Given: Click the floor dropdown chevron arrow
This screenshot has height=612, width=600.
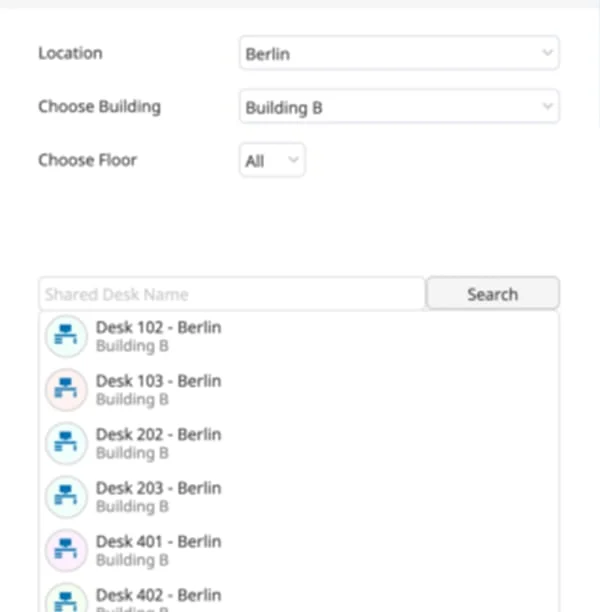Looking at the screenshot, I should pyautogui.click(x=293, y=159).
